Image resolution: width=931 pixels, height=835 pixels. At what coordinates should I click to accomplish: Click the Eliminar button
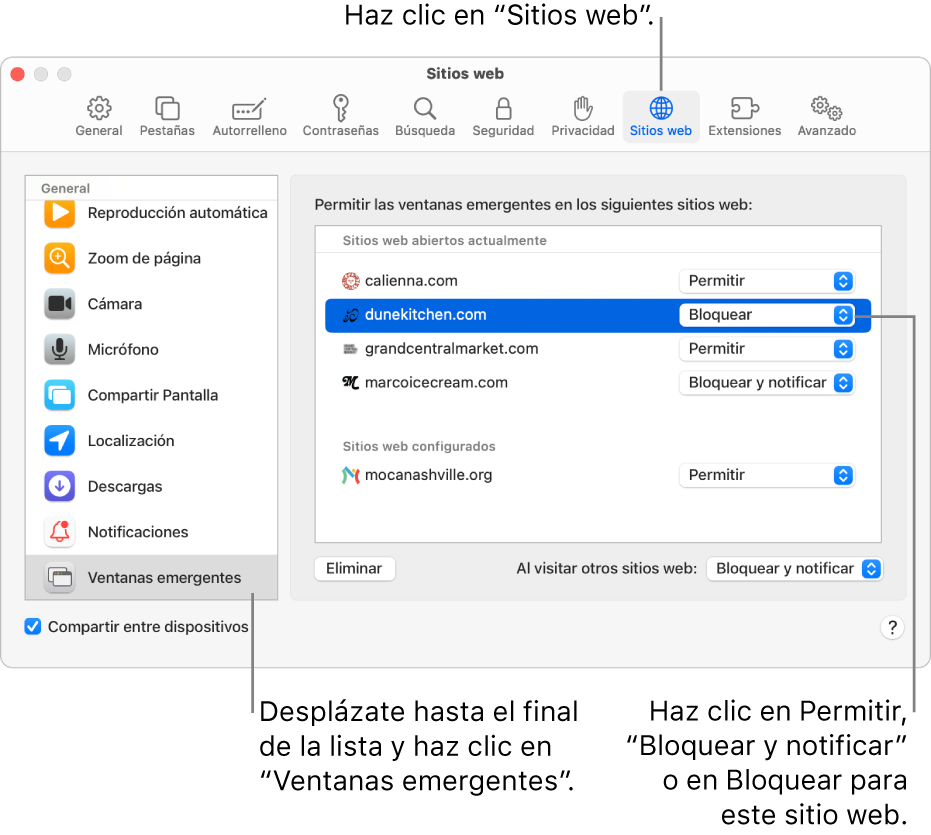[x=354, y=568]
